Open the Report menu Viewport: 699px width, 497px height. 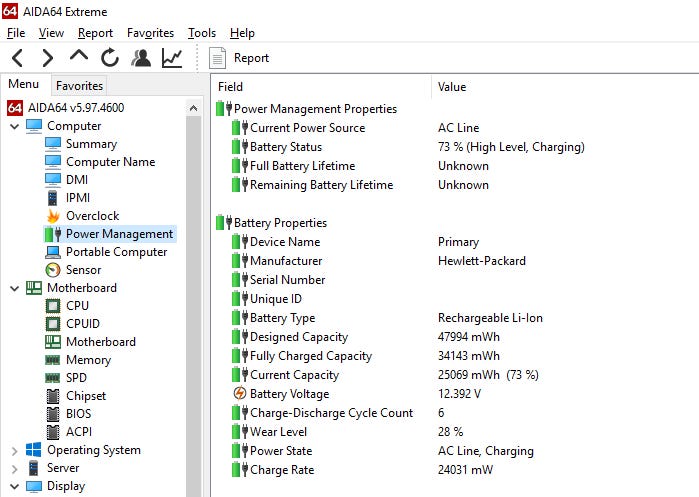(96, 33)
